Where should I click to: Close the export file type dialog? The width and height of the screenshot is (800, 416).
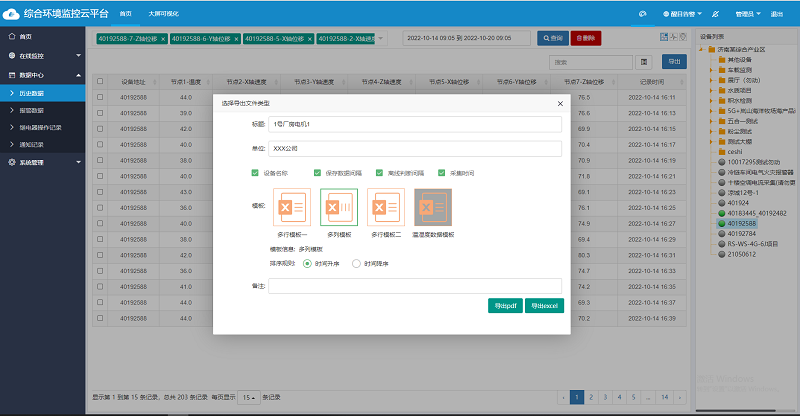click(559, 103)
